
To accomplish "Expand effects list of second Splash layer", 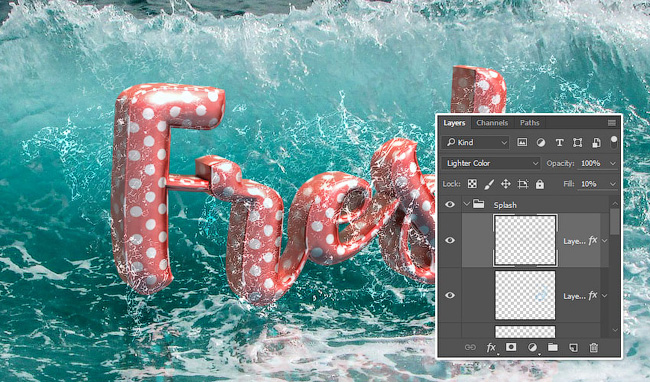I will [605, 296].
